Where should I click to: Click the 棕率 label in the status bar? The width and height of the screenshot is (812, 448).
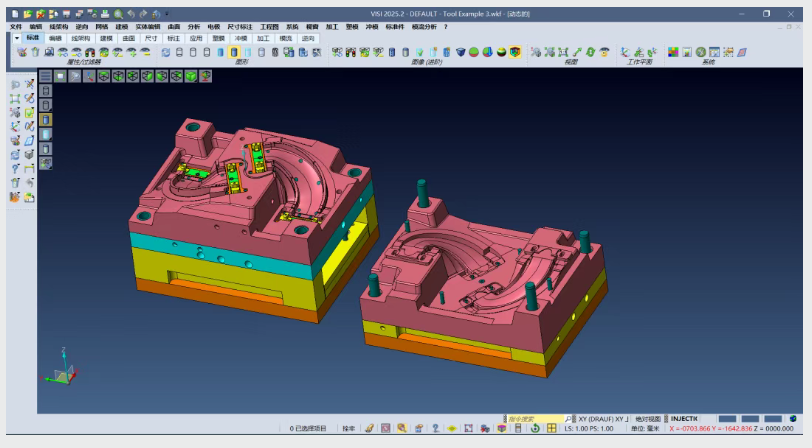click(348, 428)
